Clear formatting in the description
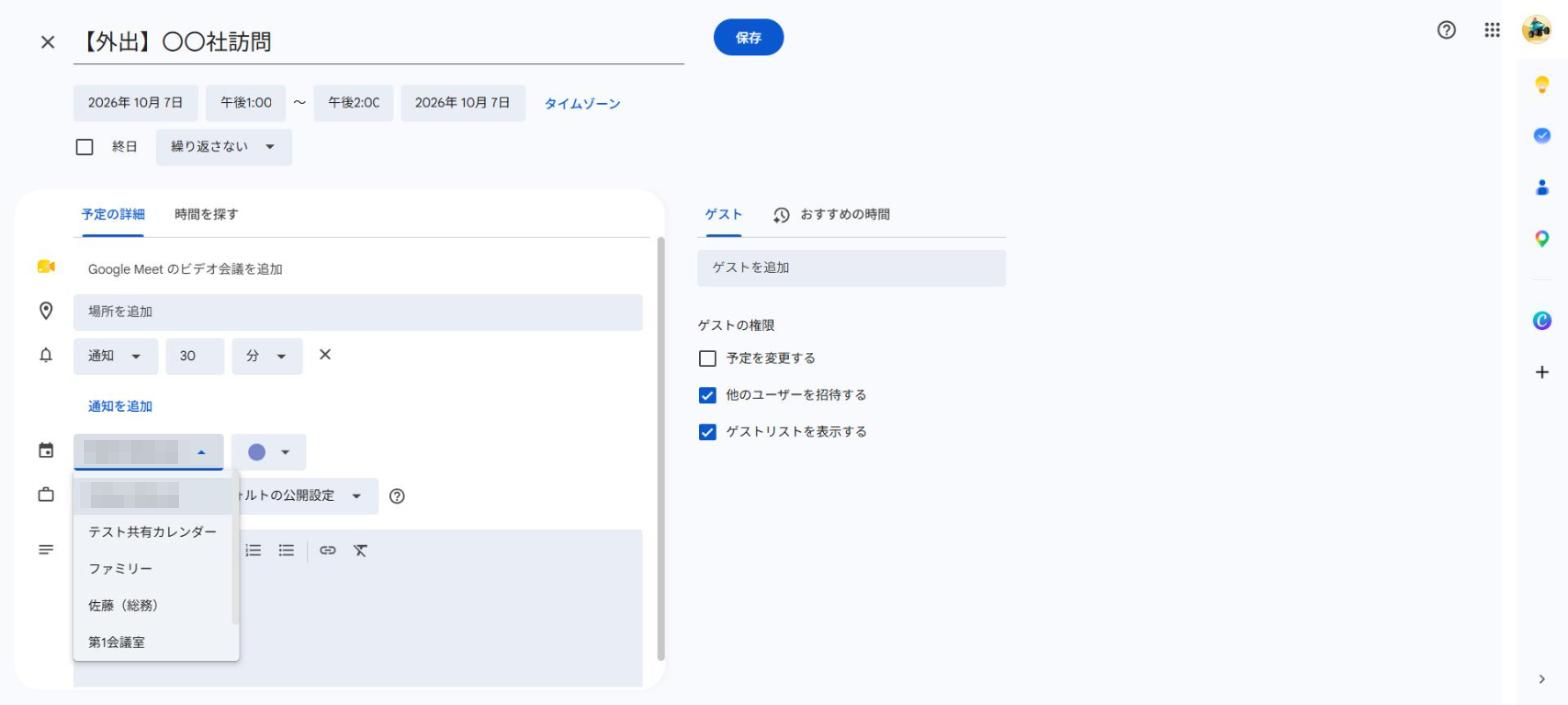 (360, 550)
